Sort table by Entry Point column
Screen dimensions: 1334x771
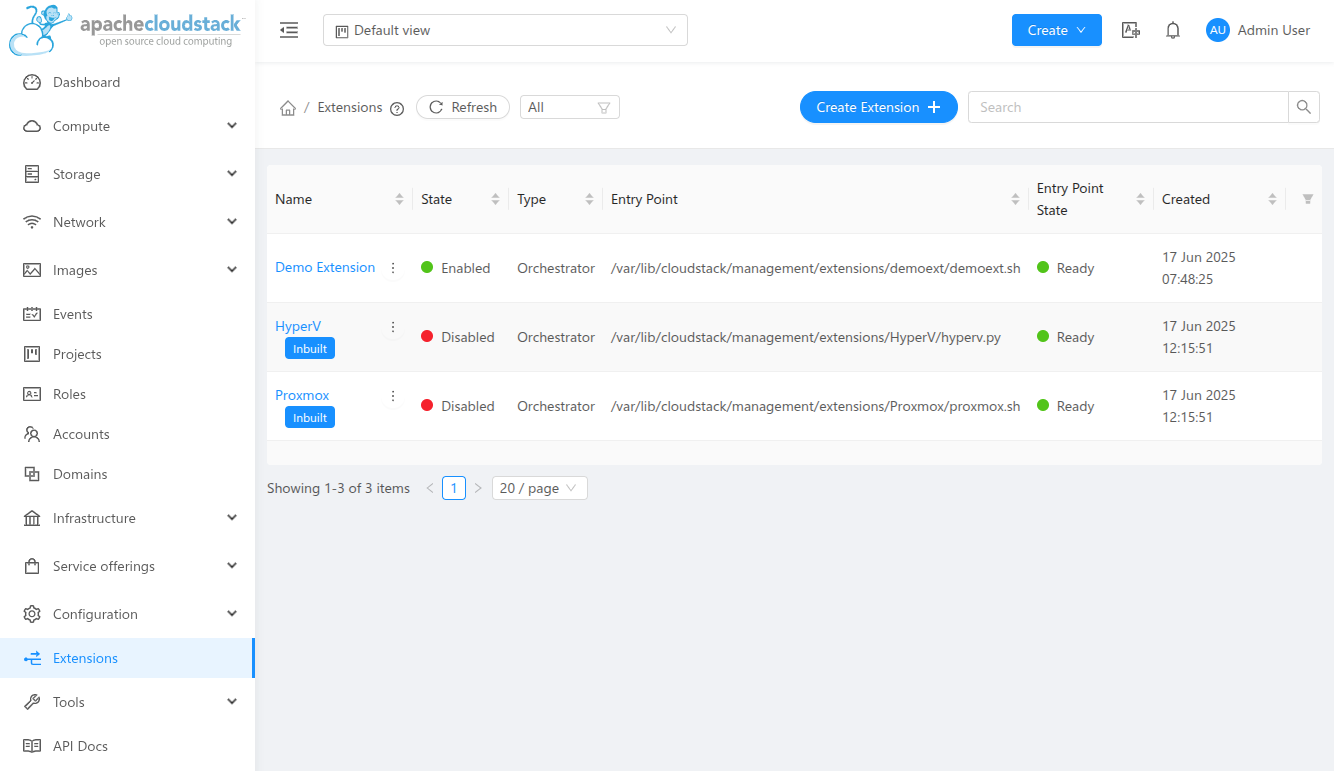click(x=1015, y=199)
